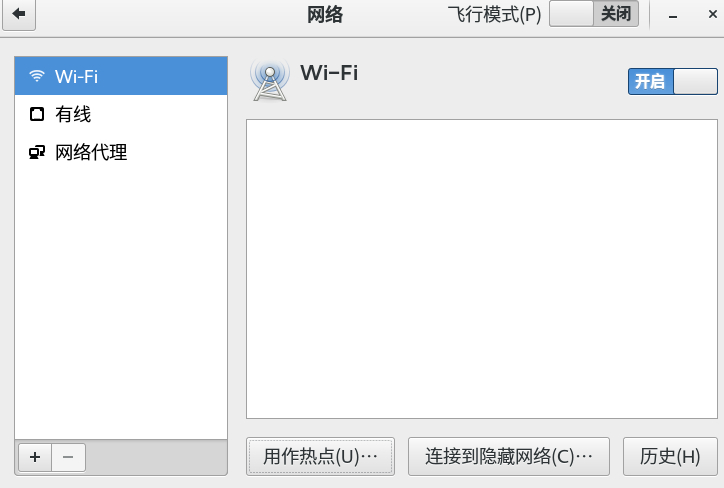Image resolution: width=724 pixels, height=488 pixels.
Task: Click the wired connection icon in sidebar
Action: tap(37, 115)
